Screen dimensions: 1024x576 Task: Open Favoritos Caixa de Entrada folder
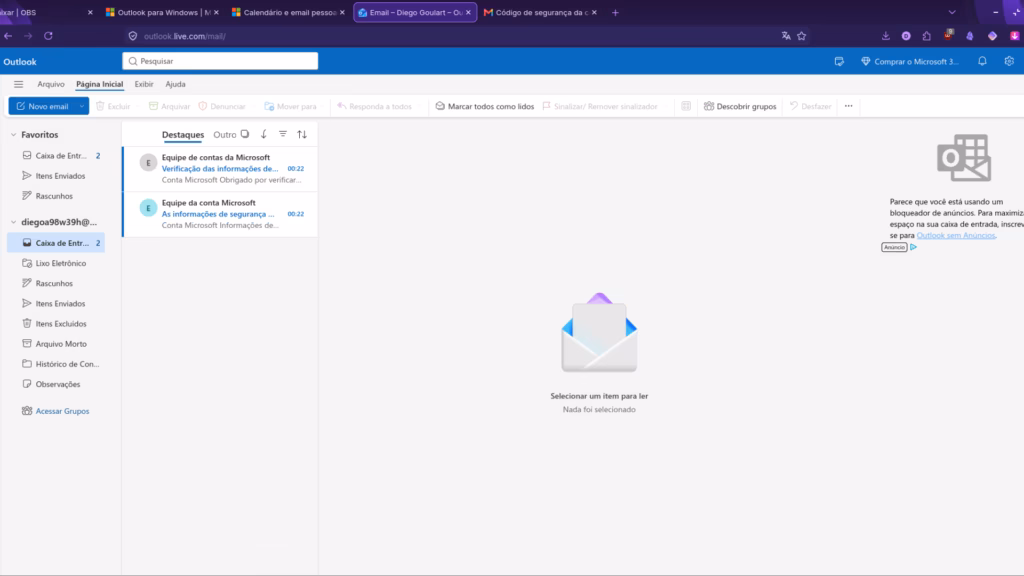[x=56, y=155]
